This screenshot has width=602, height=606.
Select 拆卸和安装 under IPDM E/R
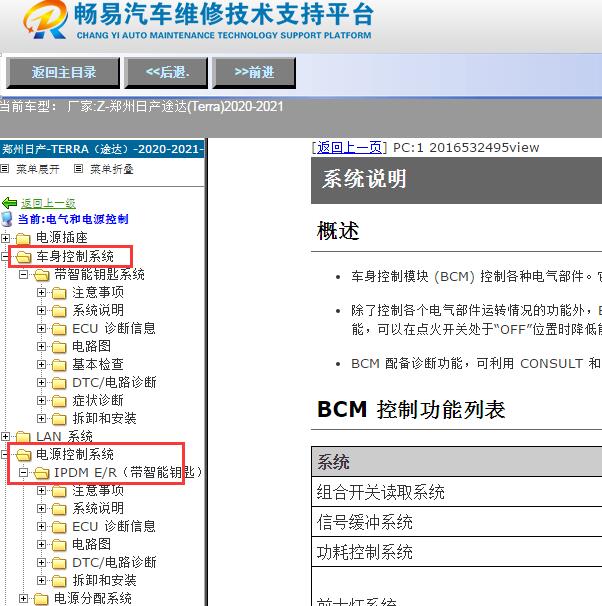point(104,580)
